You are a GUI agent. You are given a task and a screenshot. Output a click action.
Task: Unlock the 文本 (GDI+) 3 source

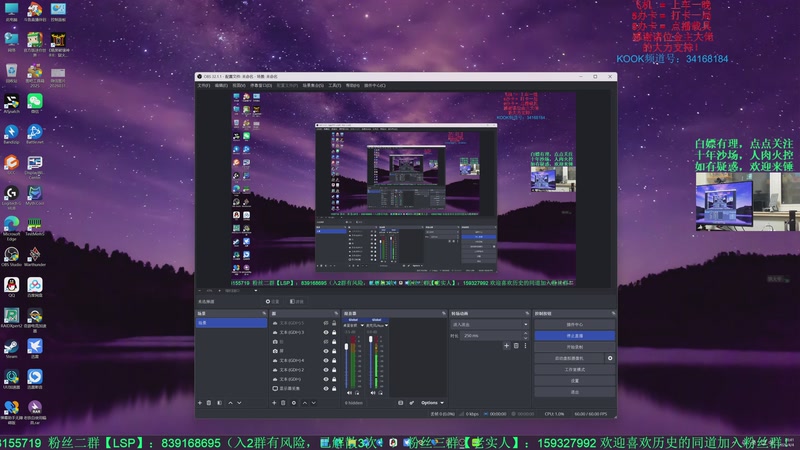pos(334,332)
